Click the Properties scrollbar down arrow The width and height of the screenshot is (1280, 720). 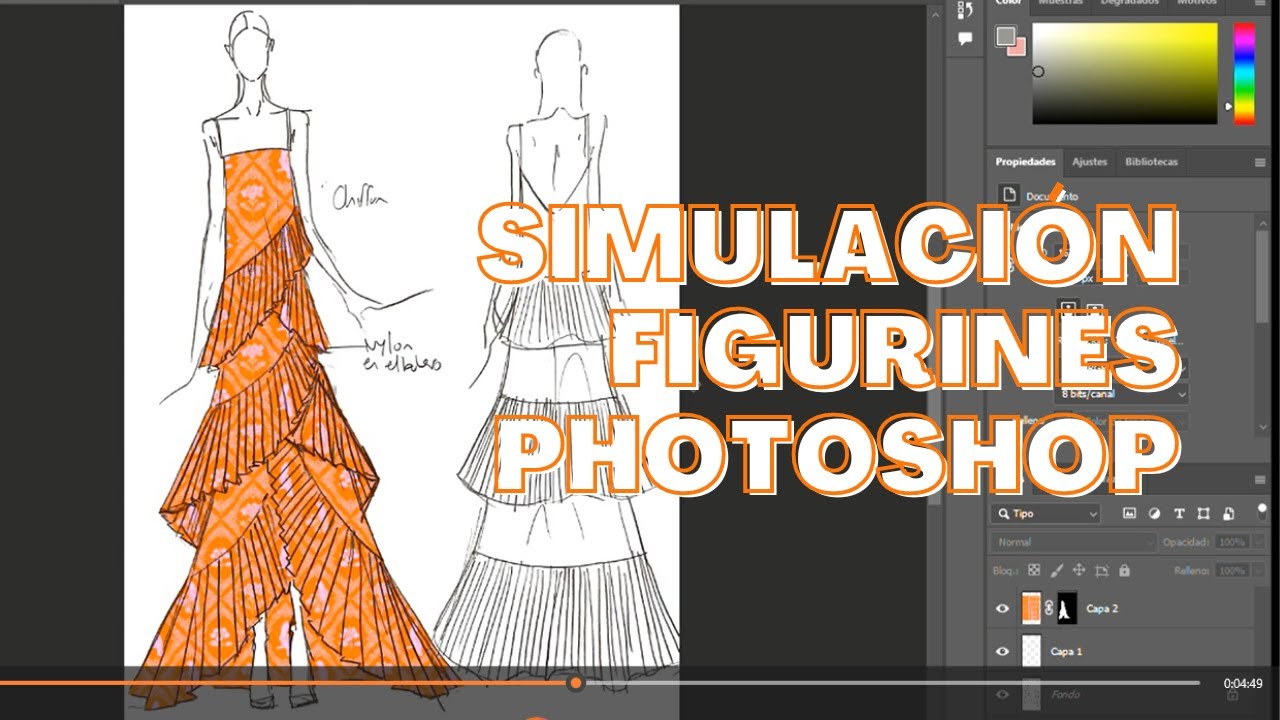(x=1263, y=427)
